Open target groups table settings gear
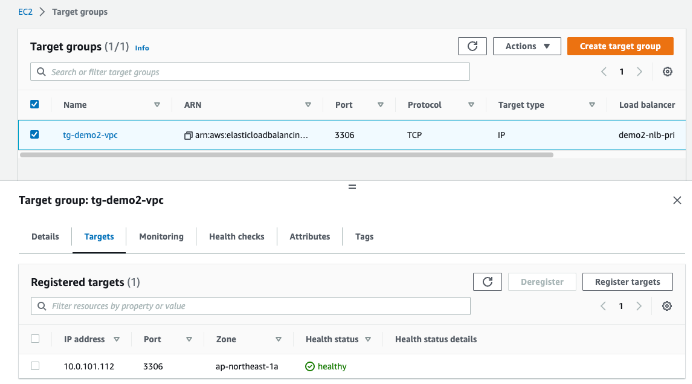692x384 pixels. click(667, 72)
